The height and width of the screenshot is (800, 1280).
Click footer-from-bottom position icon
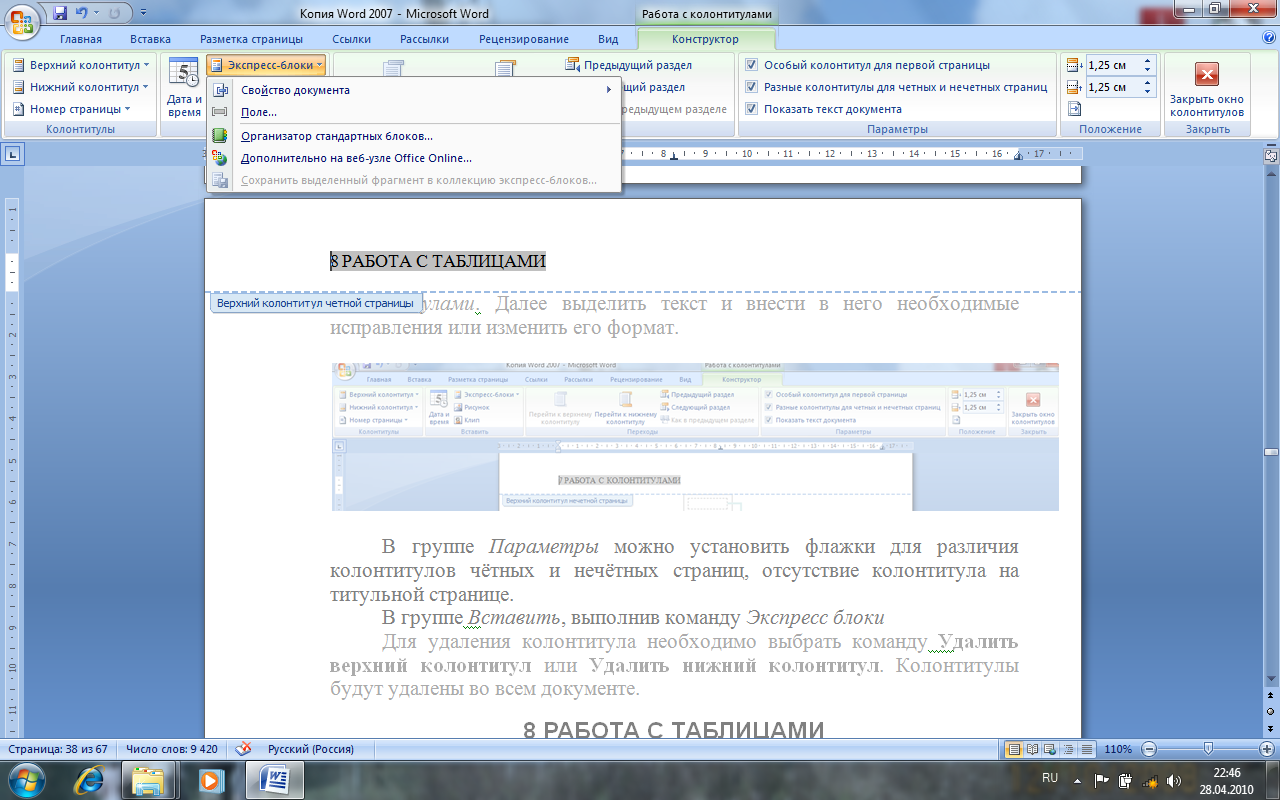pos(1075,87)
